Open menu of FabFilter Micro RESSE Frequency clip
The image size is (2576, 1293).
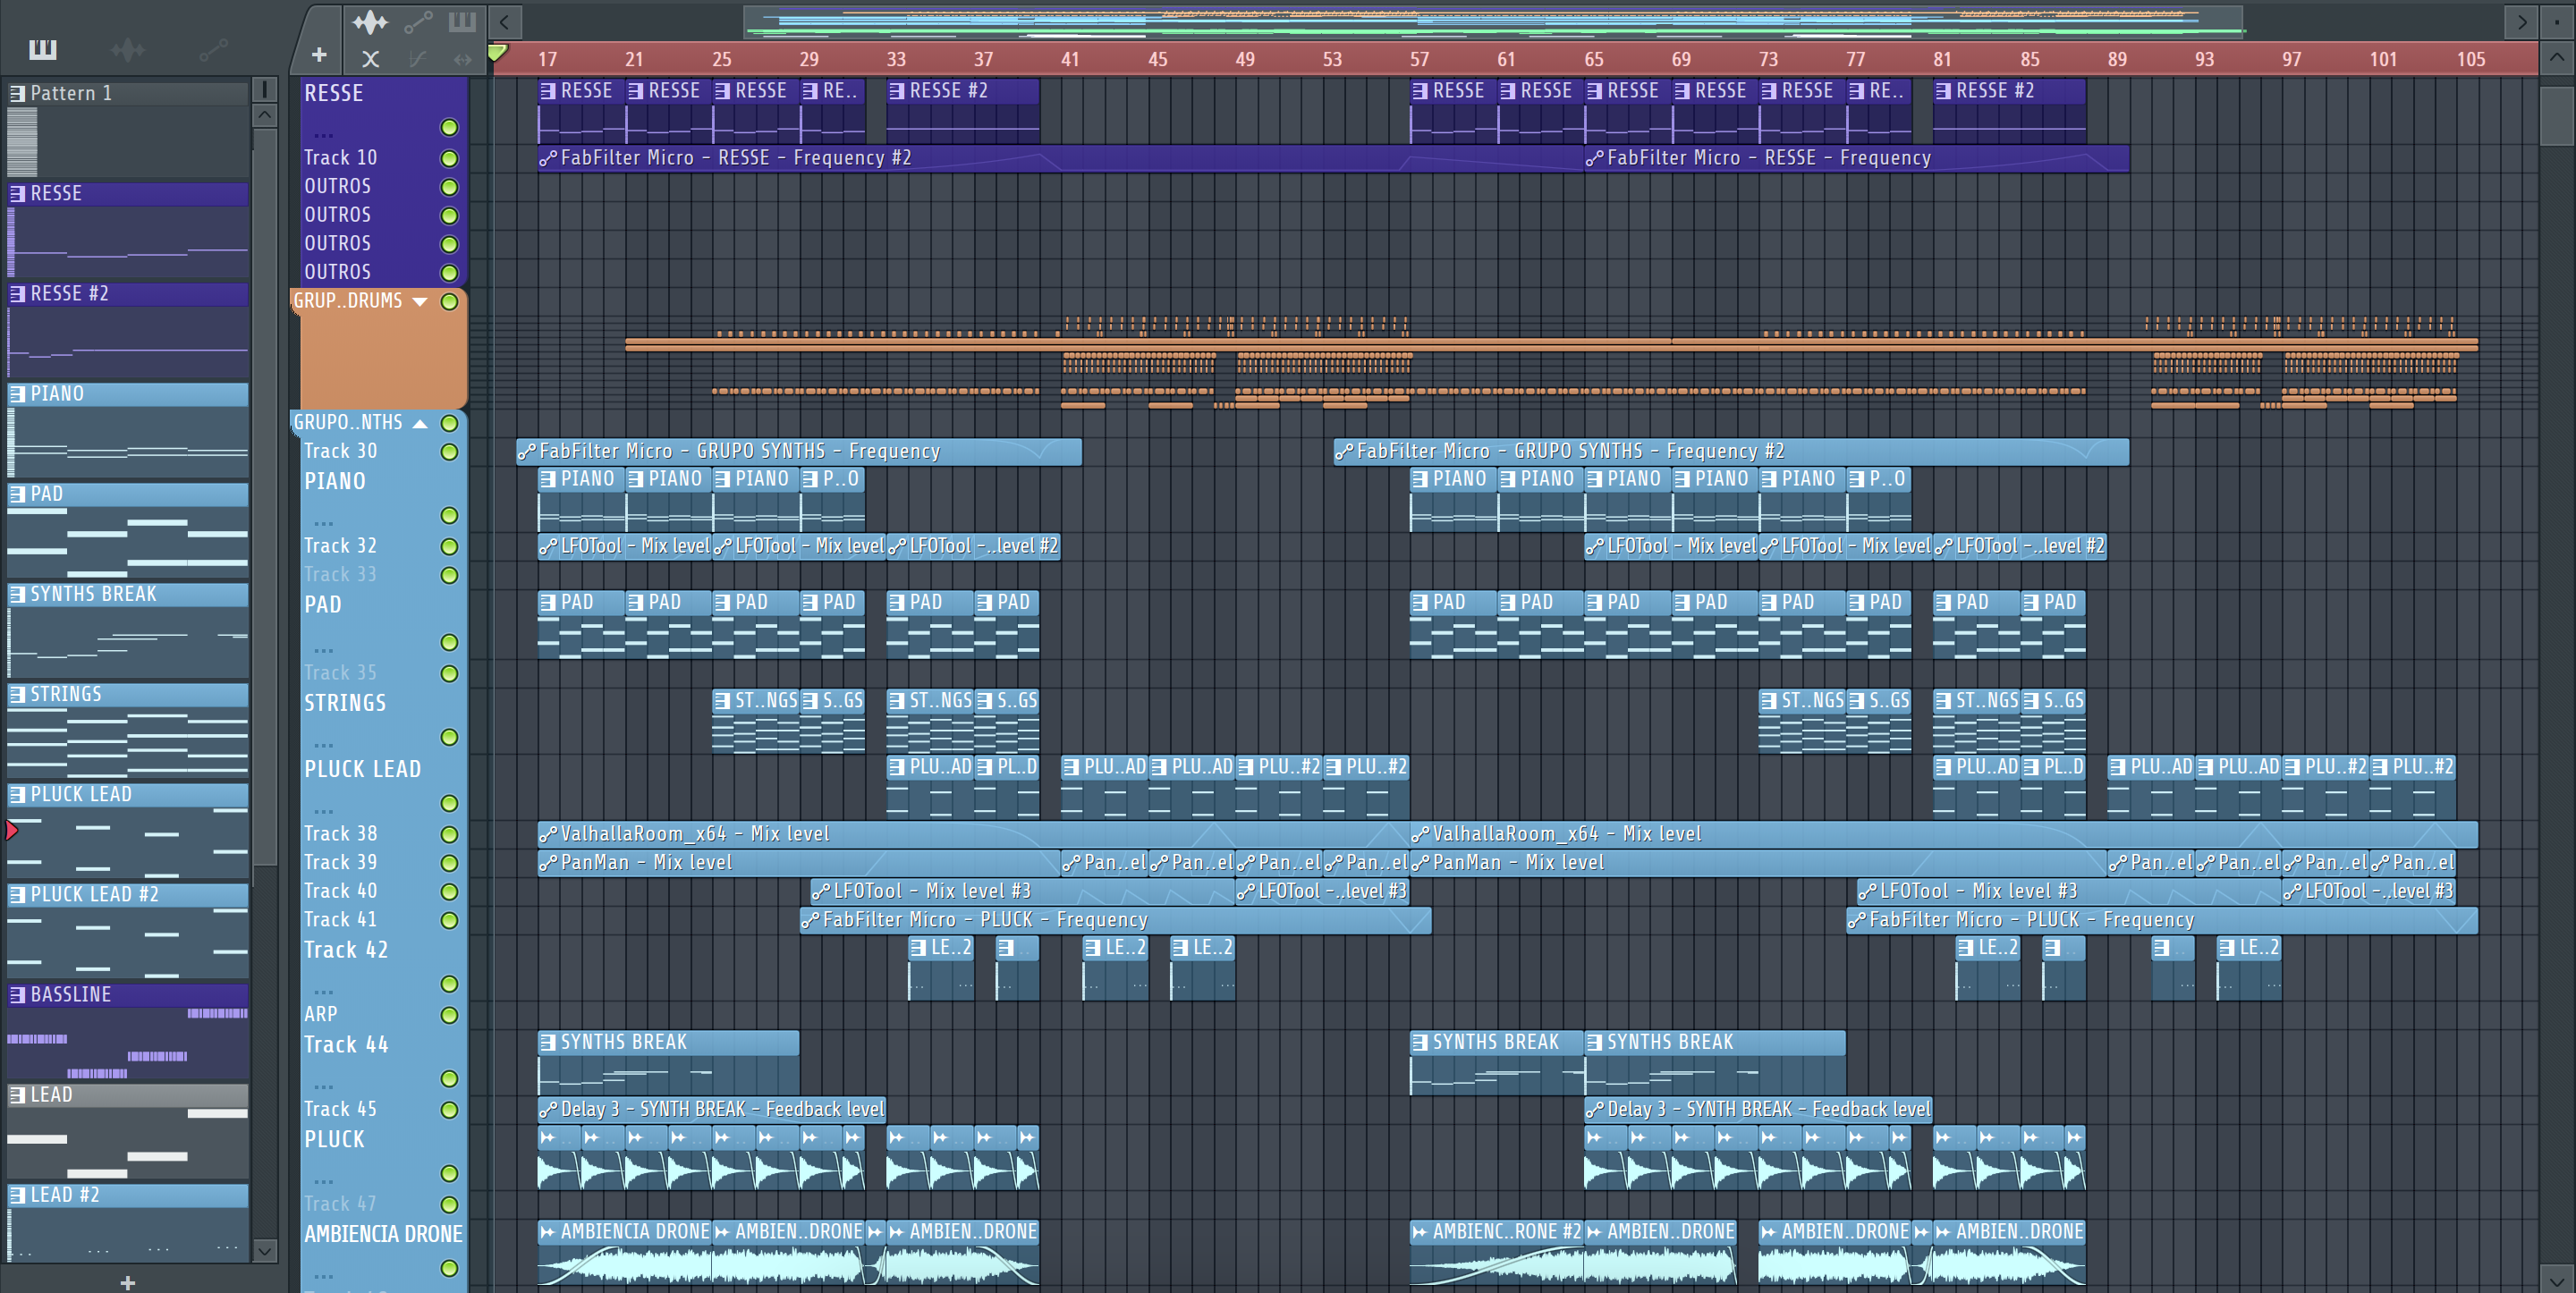pyautogui.click(x=1594, y=158)
